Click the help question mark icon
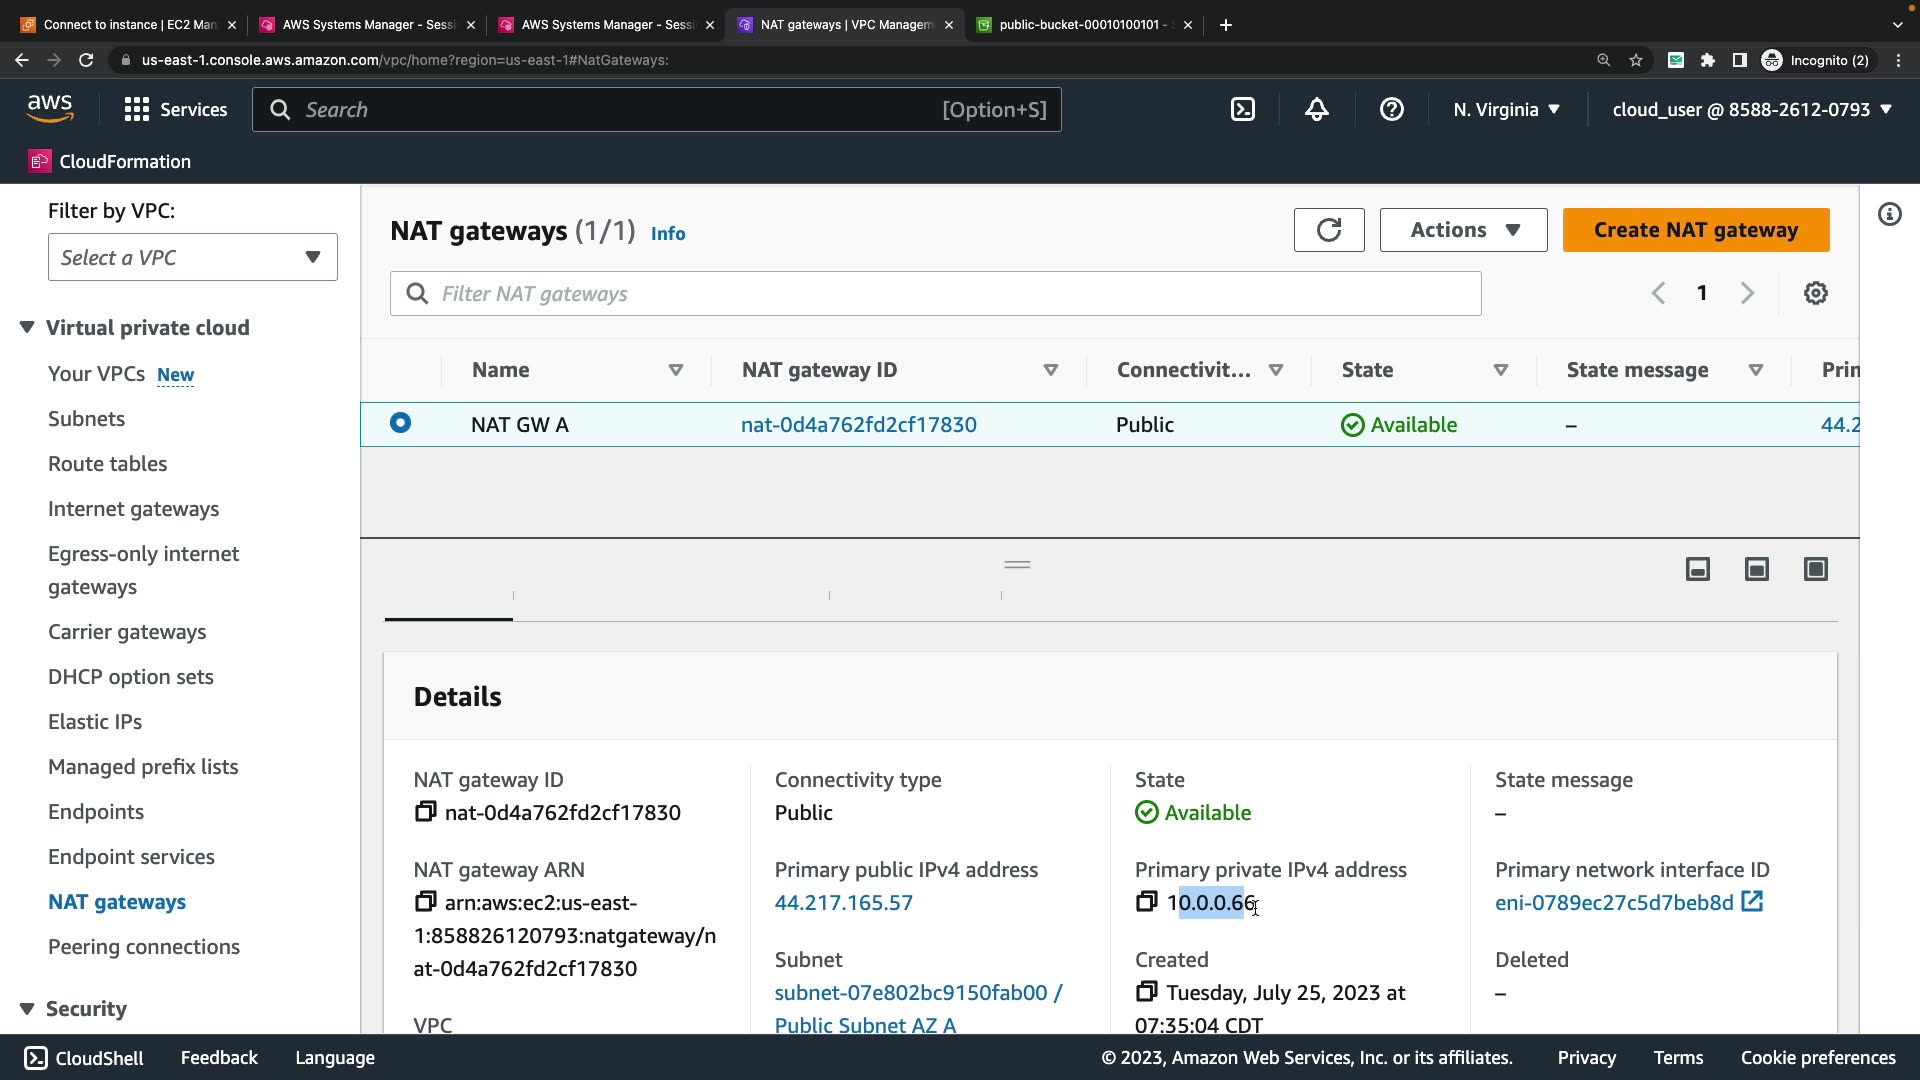Viewport: 1920px width, 1080px height. (x=1391, y=110)
